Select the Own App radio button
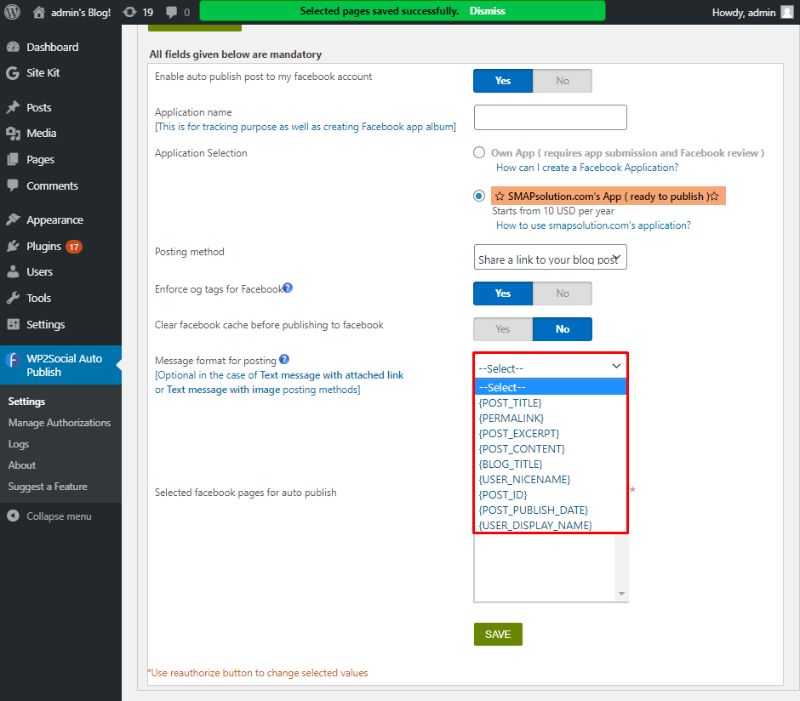This screenshot has width=800, height=701. tap(479, 153)
